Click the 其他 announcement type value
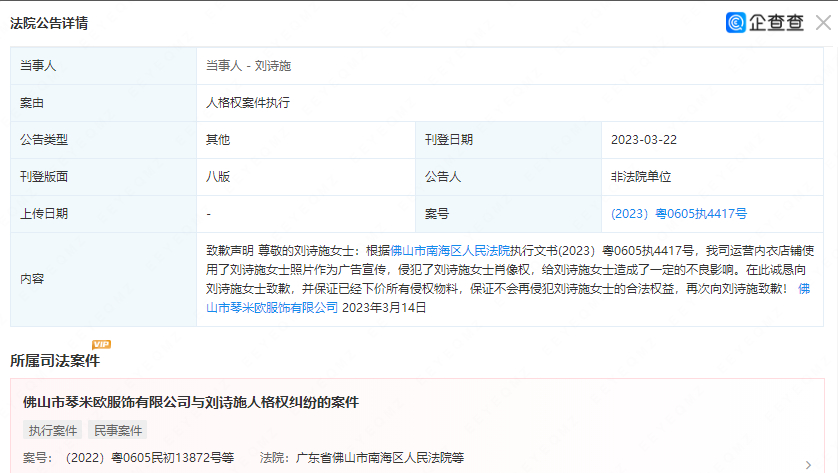 click(x=218, y=139)
